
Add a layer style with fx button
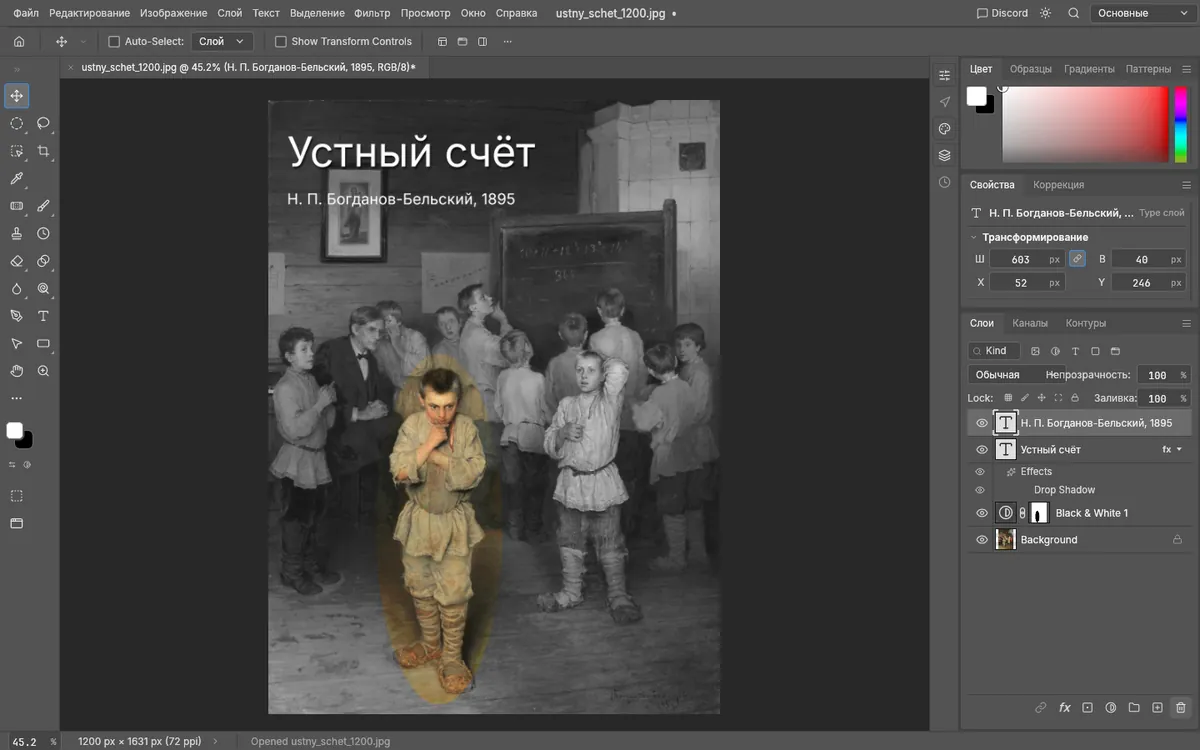(x=1065, y=707)
